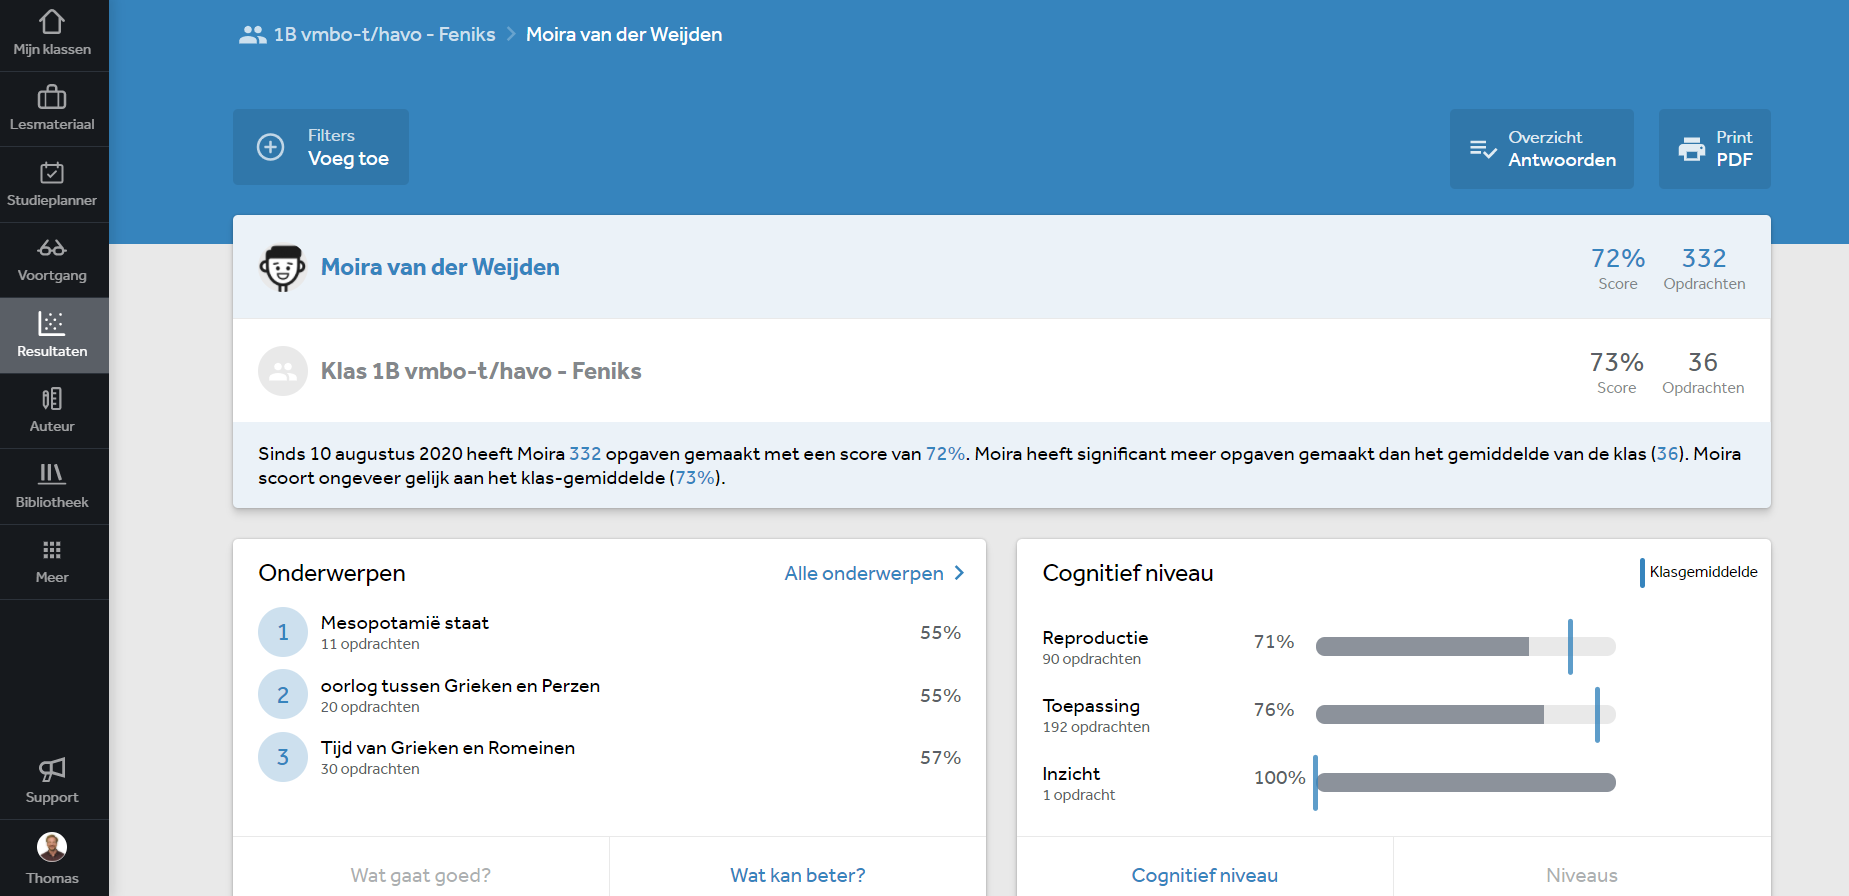
Task: Click 73% Score value for class
Action: pos(1617,362)
